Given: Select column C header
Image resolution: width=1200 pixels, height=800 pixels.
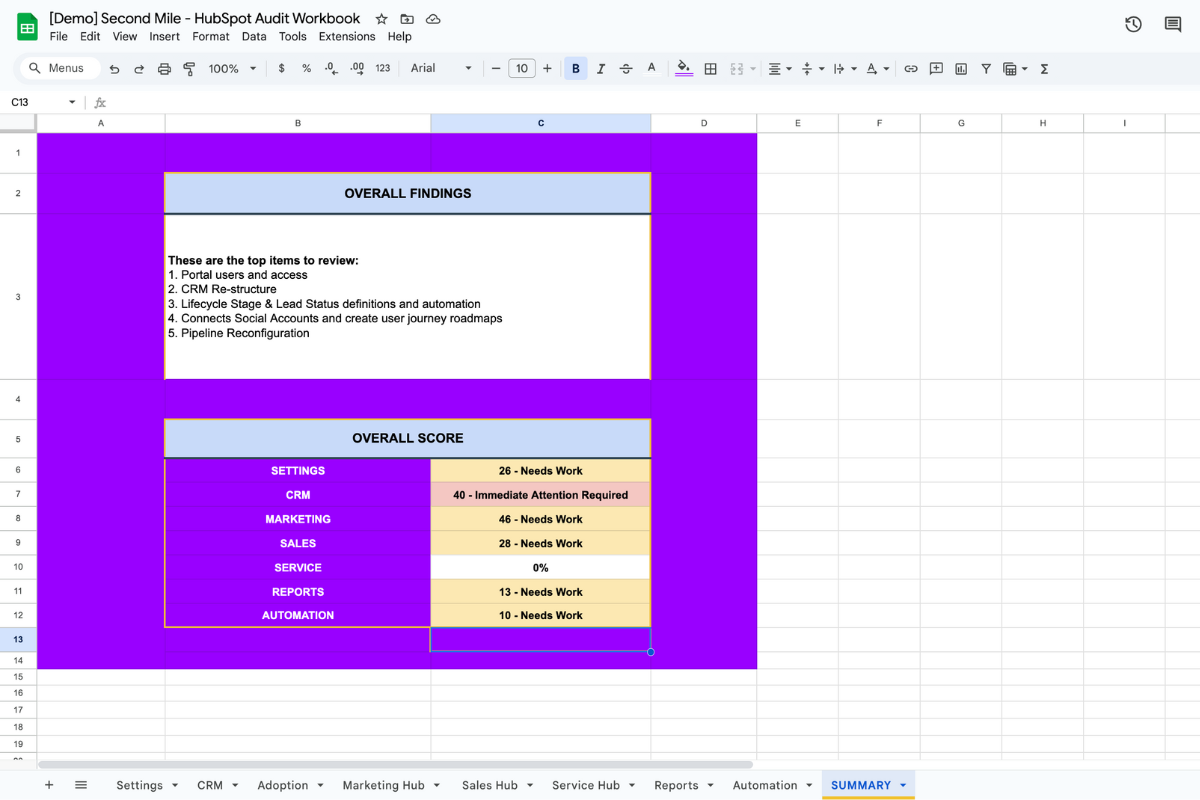Looking at the screenshot, I should (541, 123).
